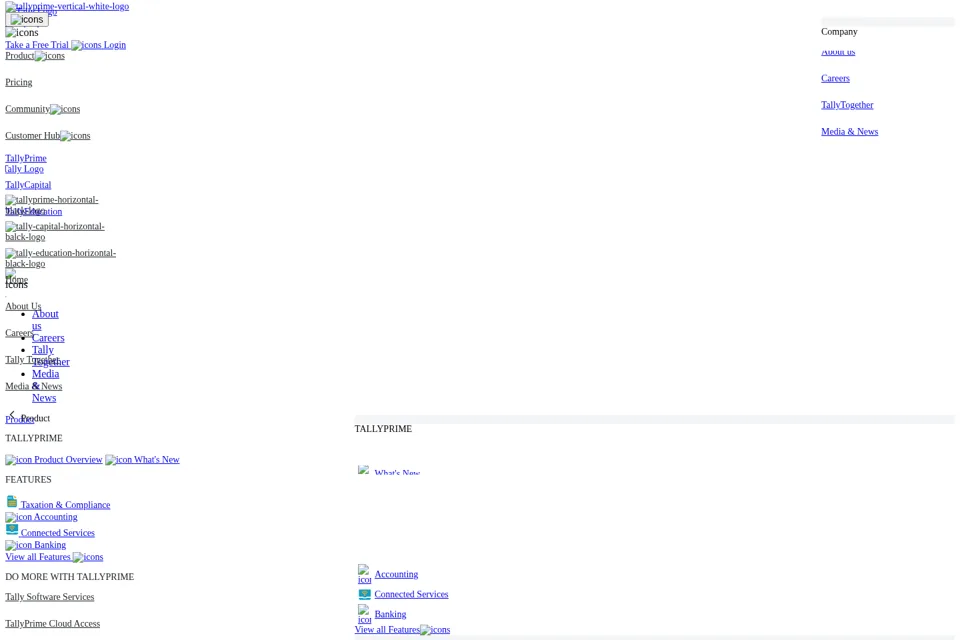The image size is (960, 640).
Task: Open the Take a Free Trial link
Action: [x=37, y=45]
